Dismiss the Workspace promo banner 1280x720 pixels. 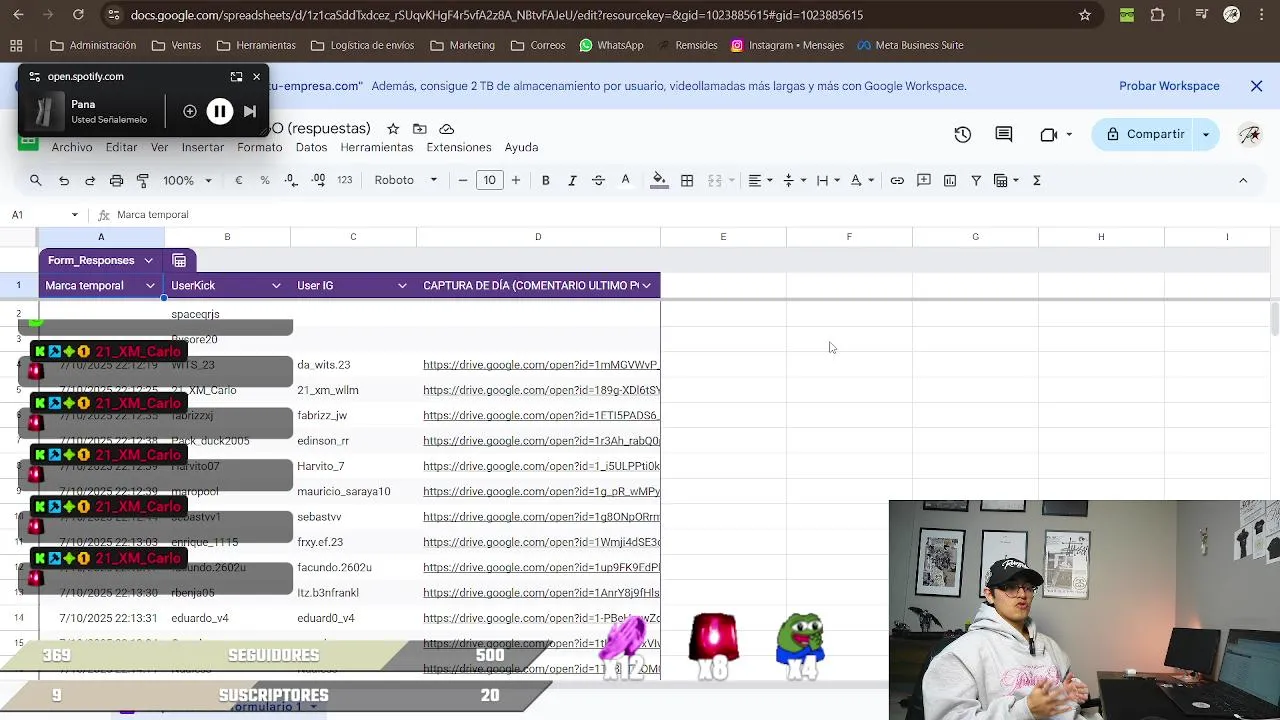click(x=1257, y=86)
